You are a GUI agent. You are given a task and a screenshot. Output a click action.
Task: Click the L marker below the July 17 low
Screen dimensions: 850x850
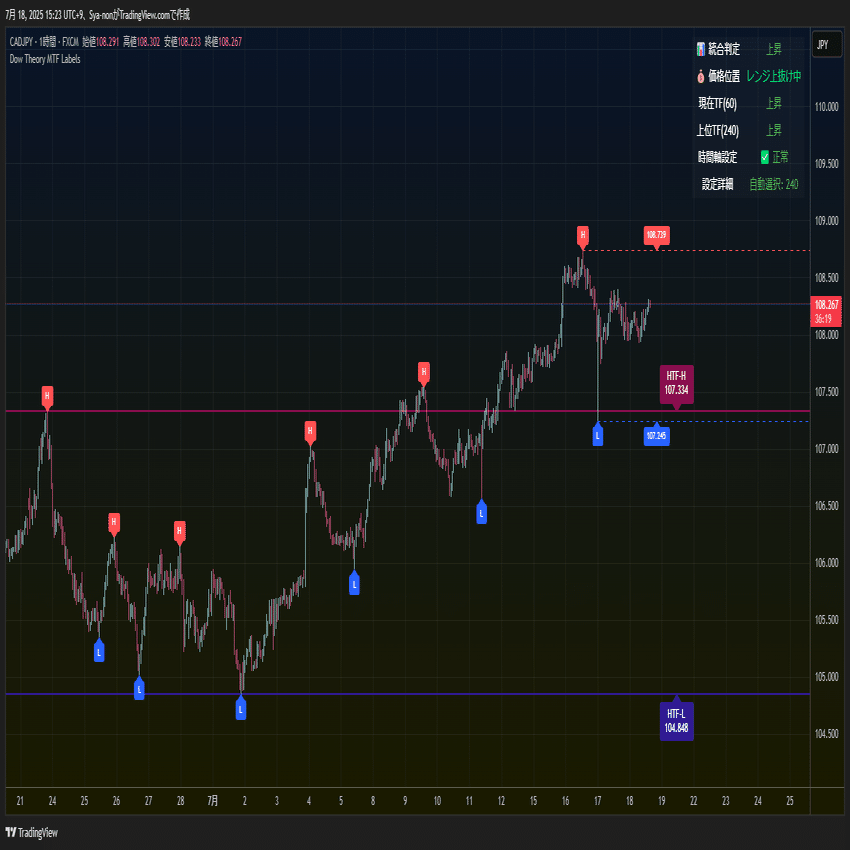pos(597,435)
